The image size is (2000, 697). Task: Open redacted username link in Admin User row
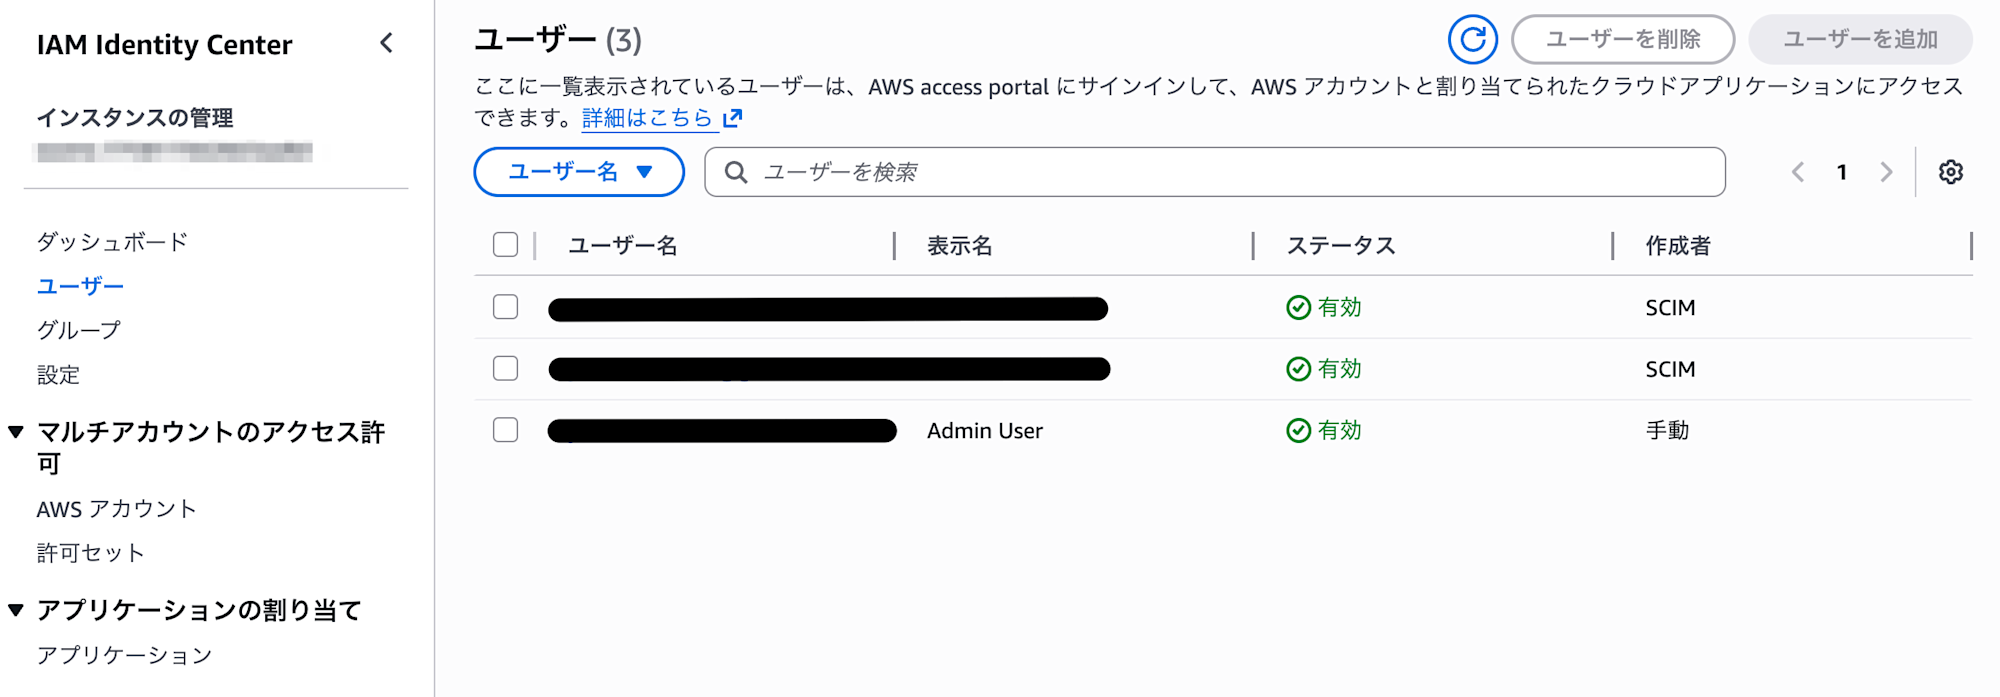722,431
